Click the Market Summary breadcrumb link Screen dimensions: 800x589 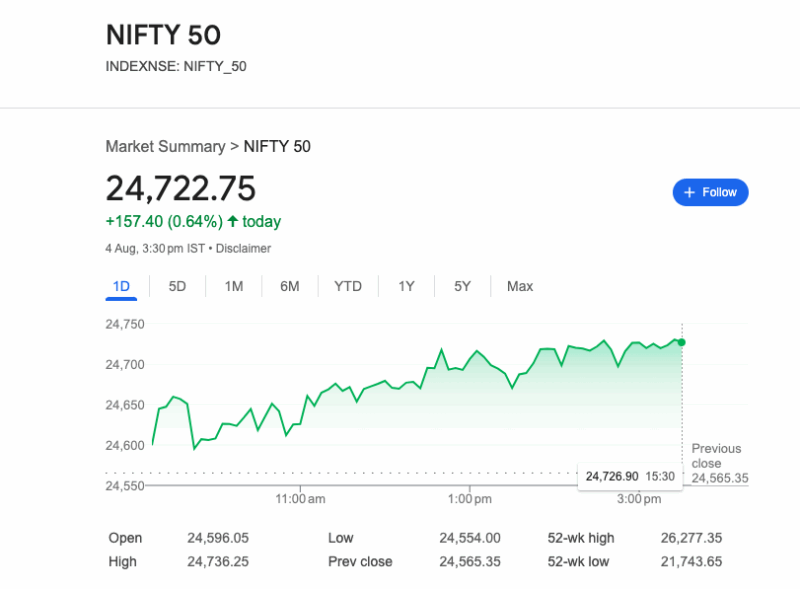(165, 146)
